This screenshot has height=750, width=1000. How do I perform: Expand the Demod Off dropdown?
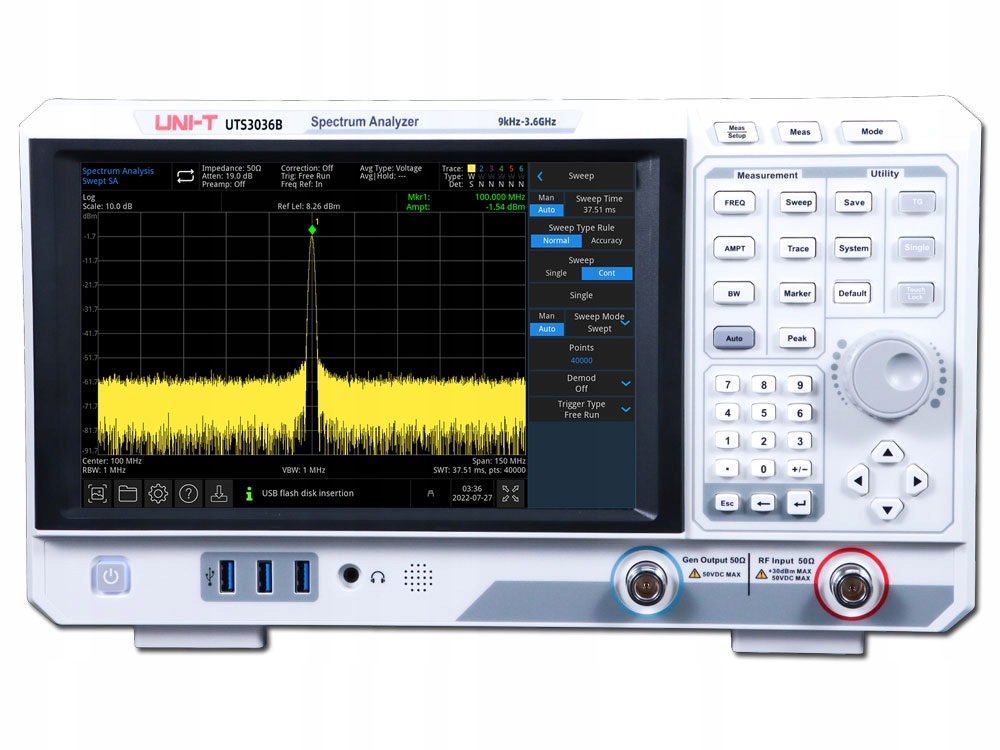[626, 383]
